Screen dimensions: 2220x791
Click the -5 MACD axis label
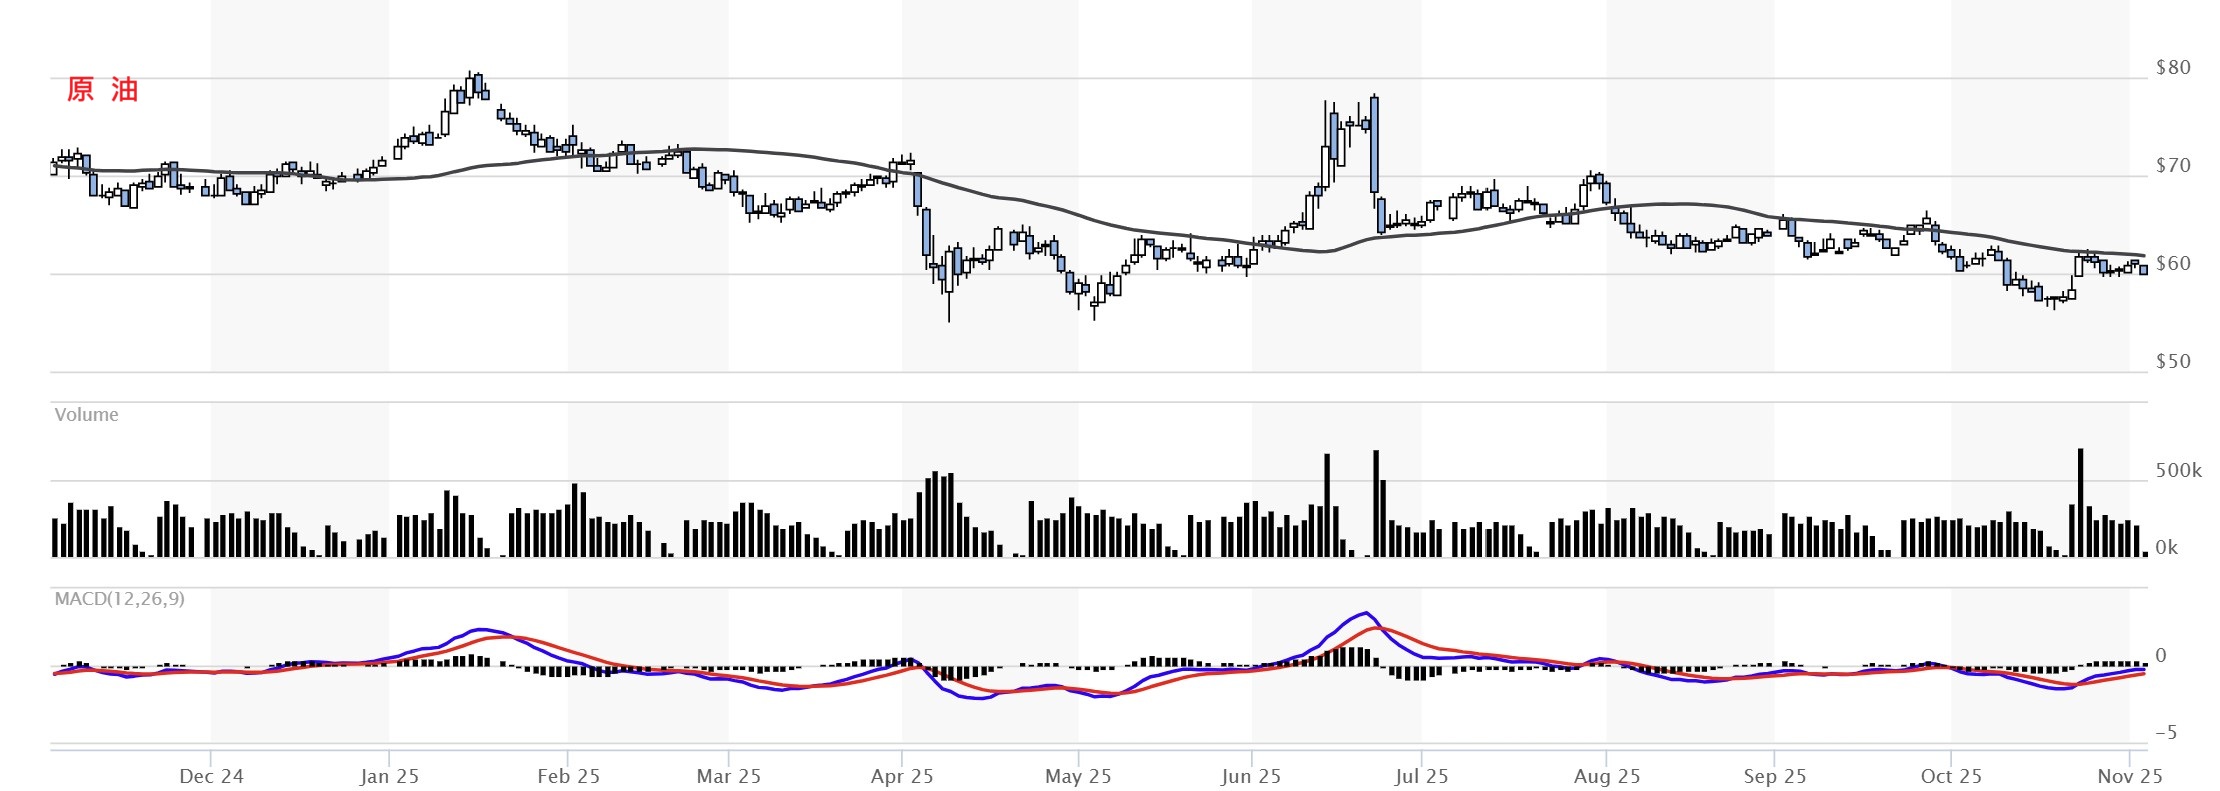[x=2165, y=733]
